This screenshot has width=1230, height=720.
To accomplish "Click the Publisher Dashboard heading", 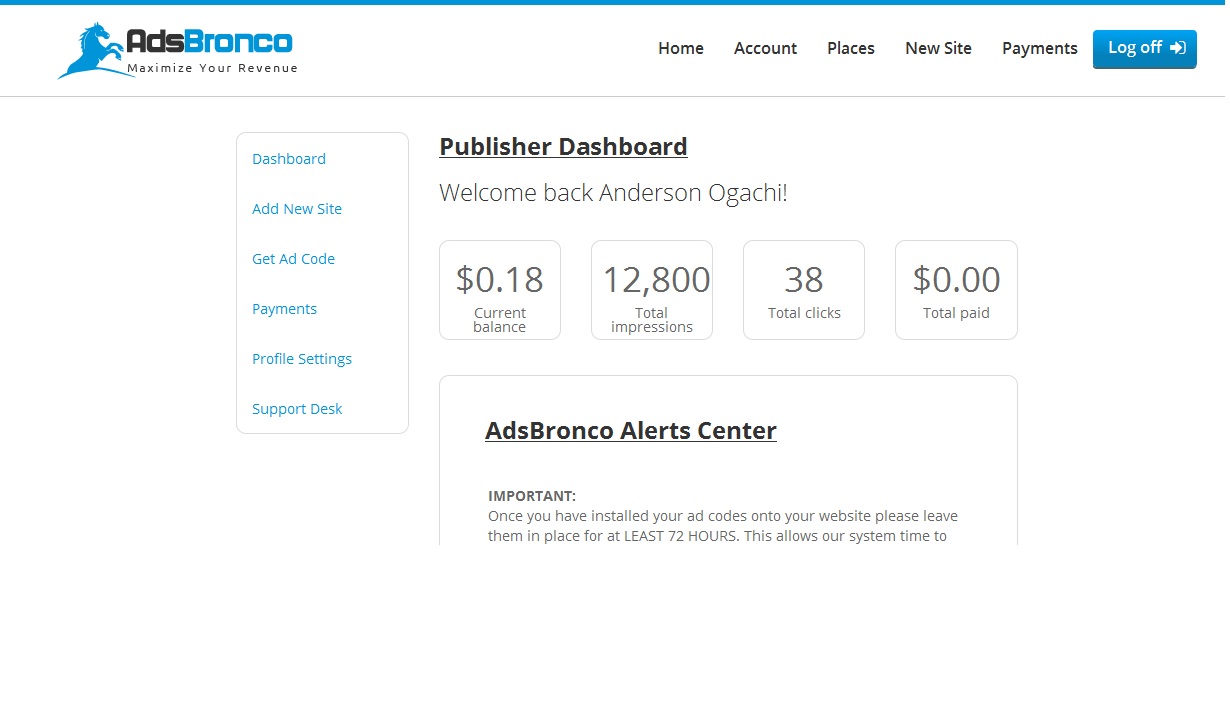I will [x=563, y=147].
